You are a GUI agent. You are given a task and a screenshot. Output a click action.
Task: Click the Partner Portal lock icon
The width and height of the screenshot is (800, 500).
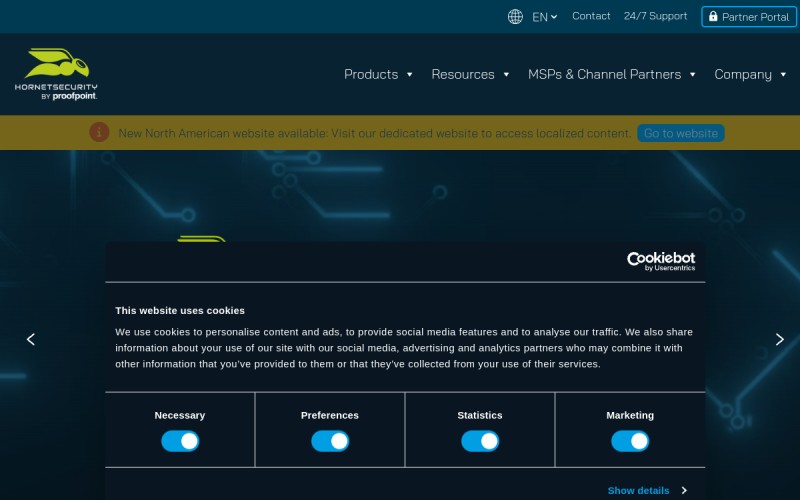point(713,16)
